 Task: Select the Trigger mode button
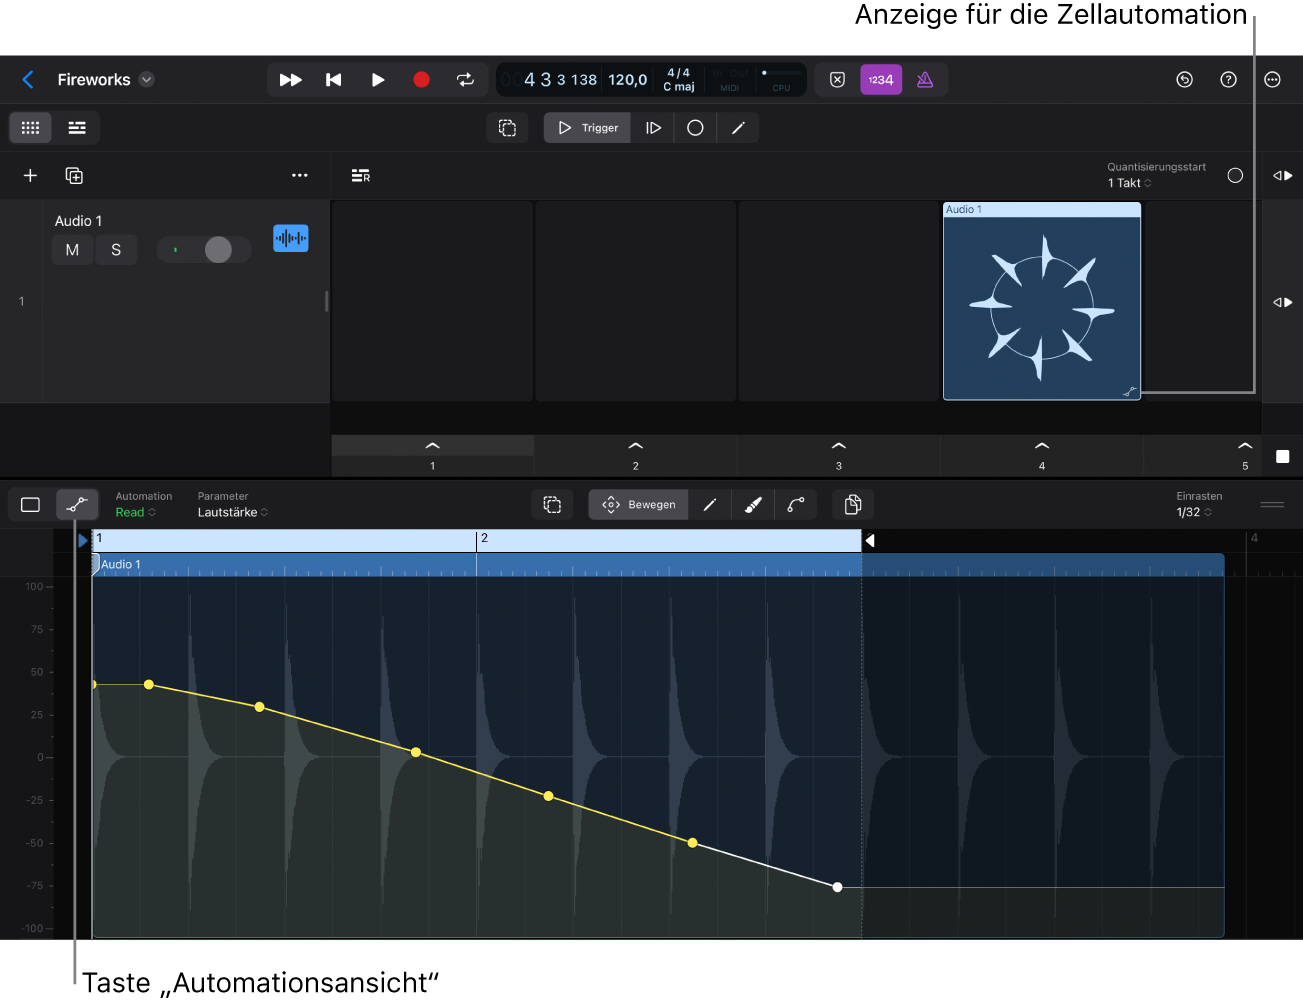point(588,128)
